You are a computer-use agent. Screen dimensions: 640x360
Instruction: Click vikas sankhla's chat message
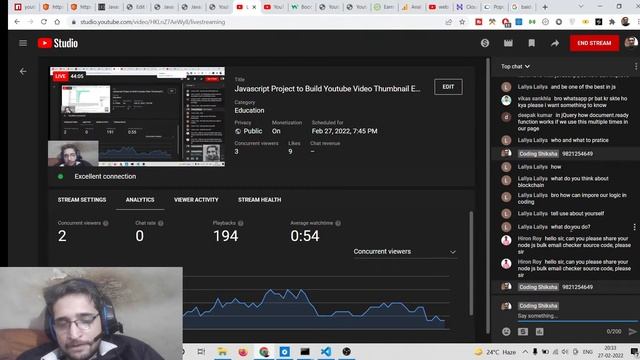572,102
